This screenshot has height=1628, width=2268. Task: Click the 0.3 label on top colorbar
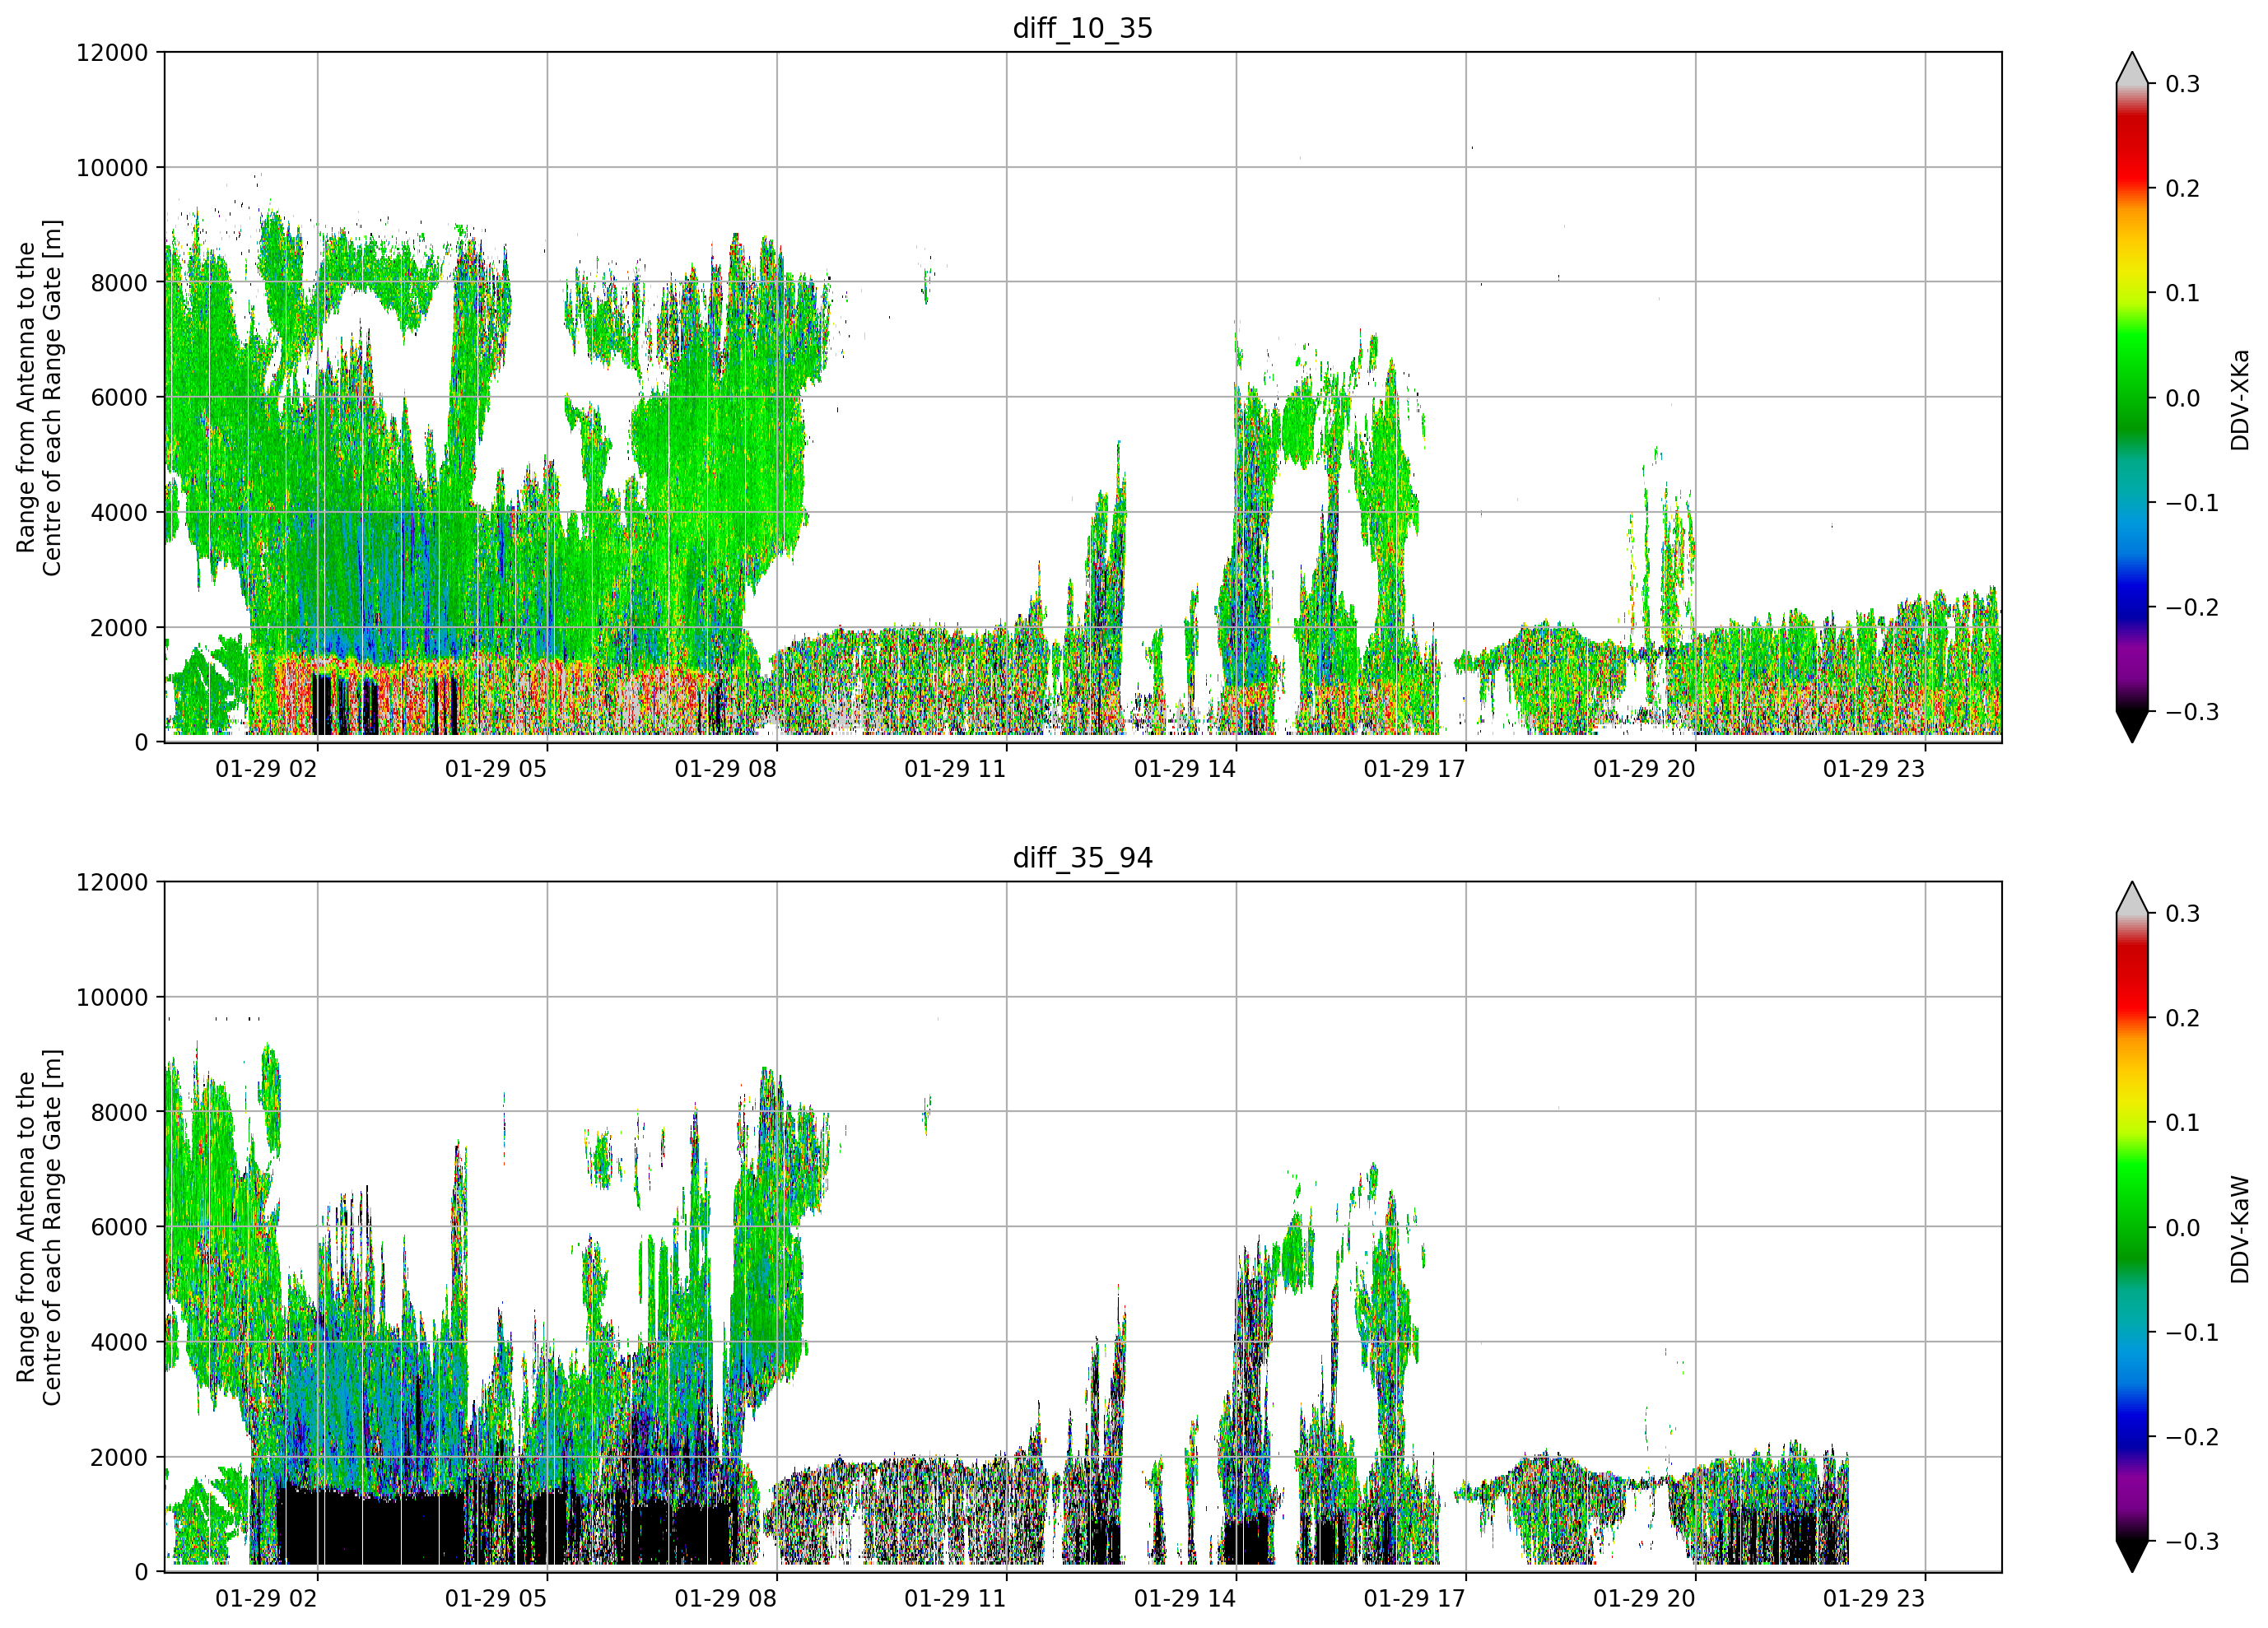point(2183,84)
